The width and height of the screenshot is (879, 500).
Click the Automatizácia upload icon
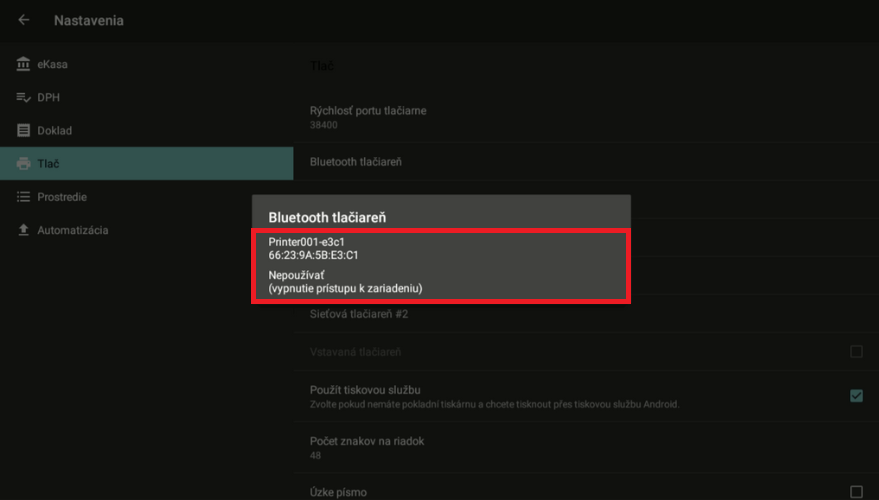pos(24,230)
